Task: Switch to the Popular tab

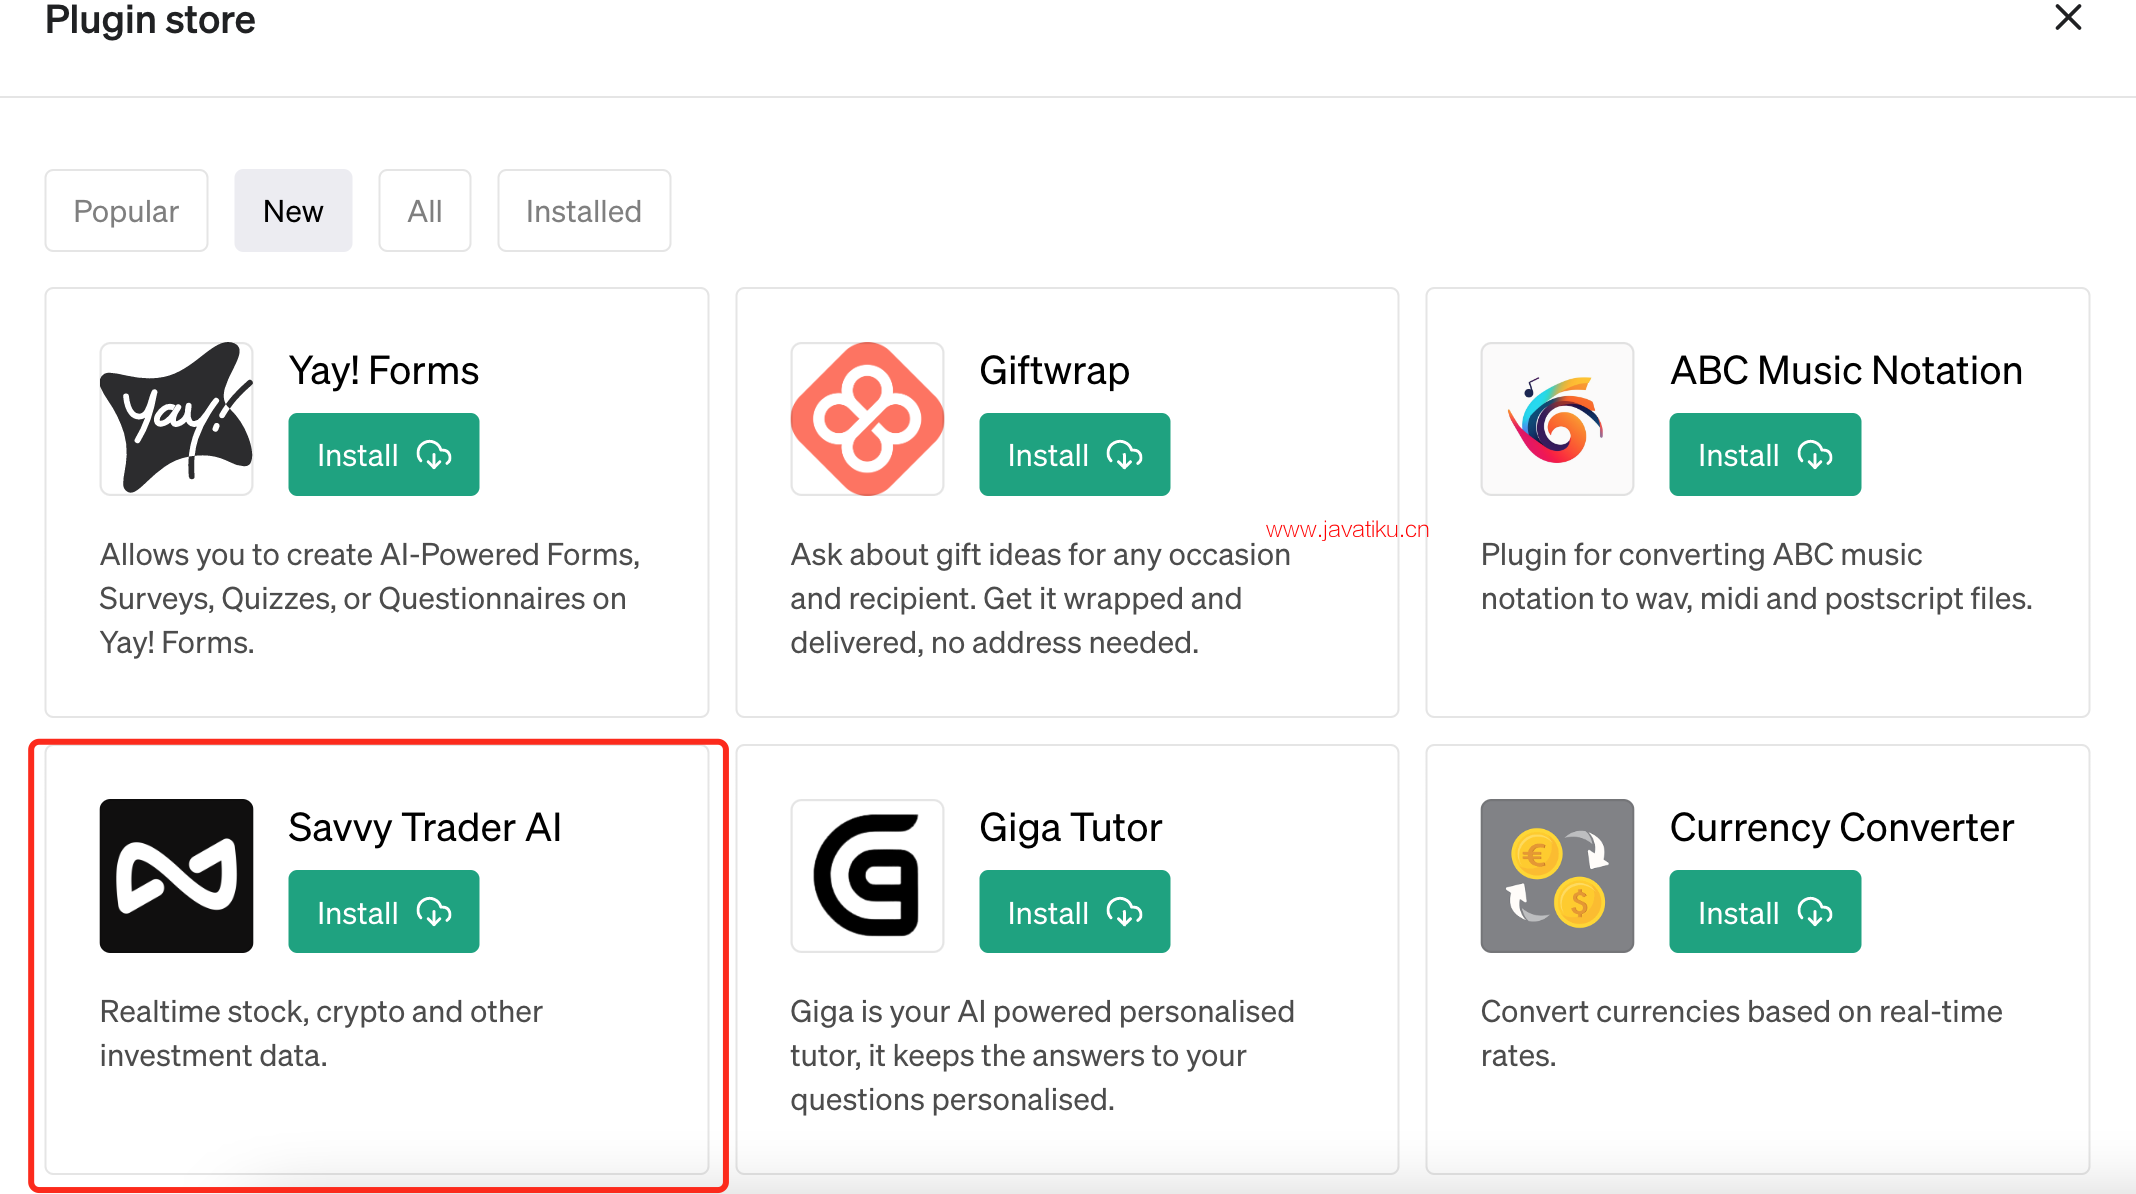Action: (x=126, y=211)
